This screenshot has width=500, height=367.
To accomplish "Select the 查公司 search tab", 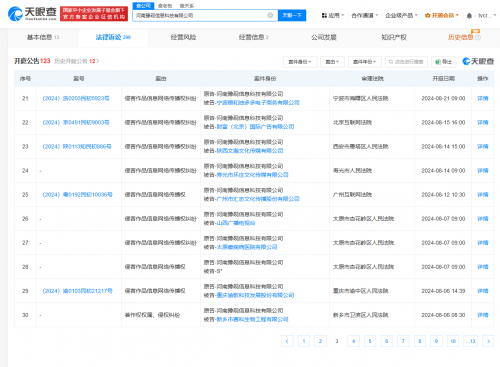I will point(143,6).
